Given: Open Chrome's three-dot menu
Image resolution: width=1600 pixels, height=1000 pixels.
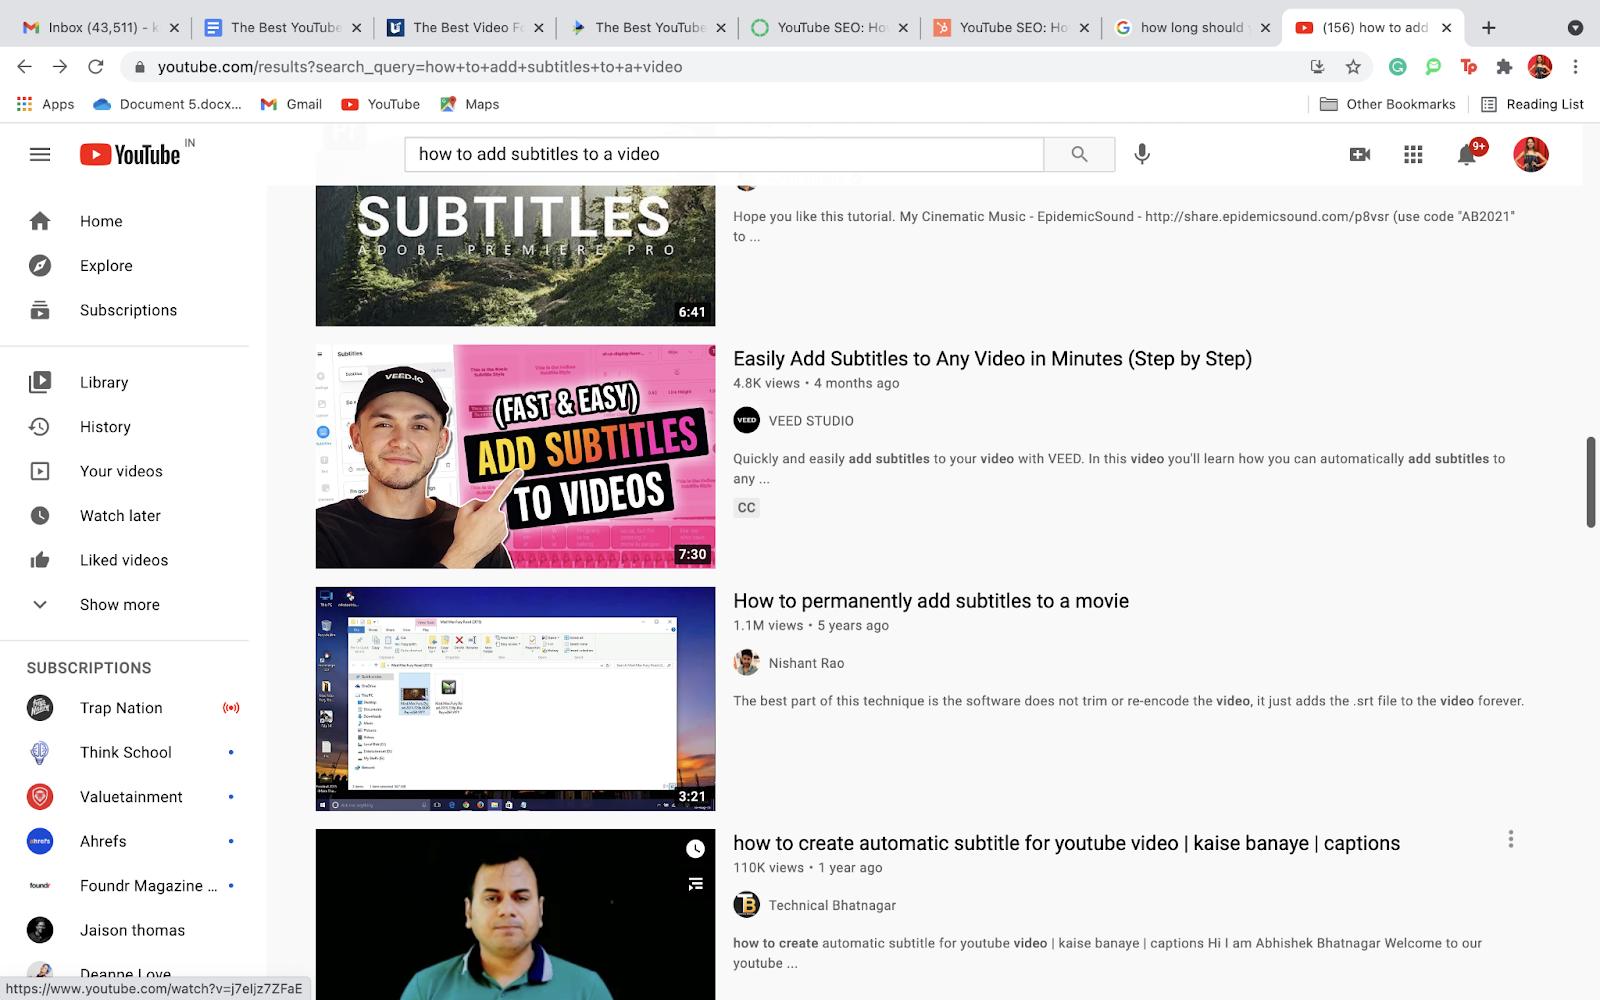Looking at the screenshot, I should 1575,67.
